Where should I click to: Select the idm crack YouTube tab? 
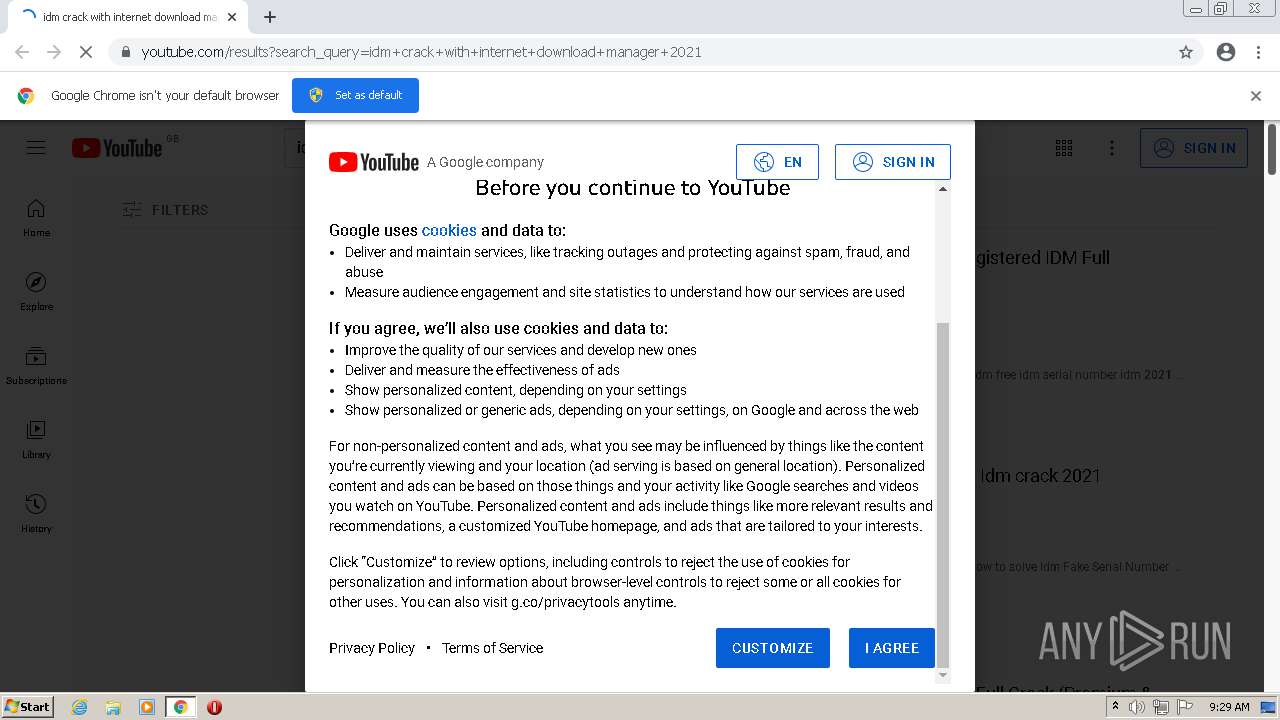127,17
